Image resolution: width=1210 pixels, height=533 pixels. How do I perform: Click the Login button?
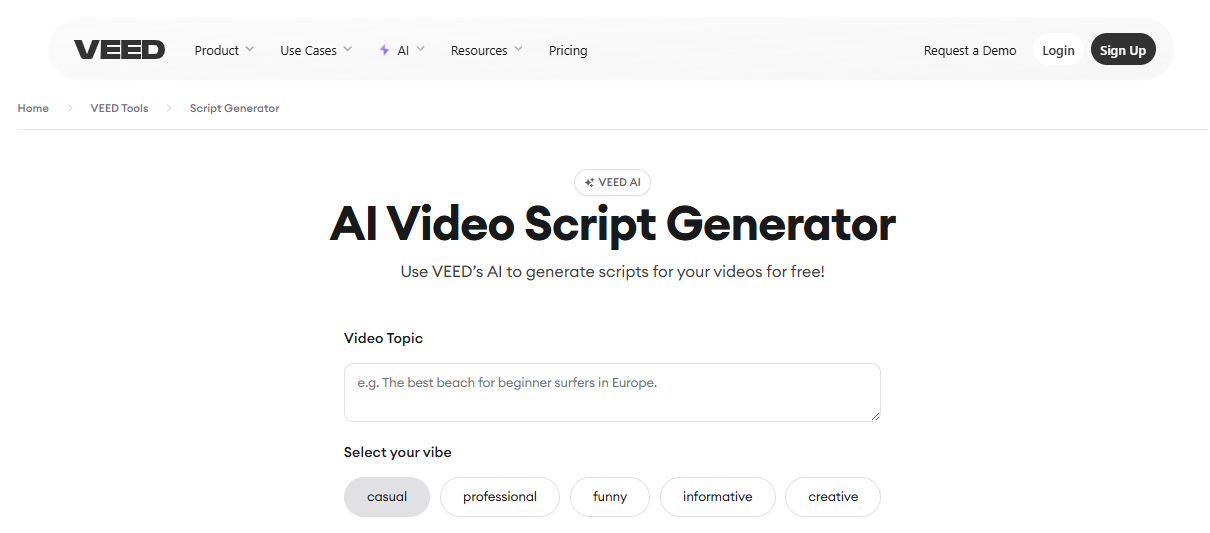[x=1058, y=50]
